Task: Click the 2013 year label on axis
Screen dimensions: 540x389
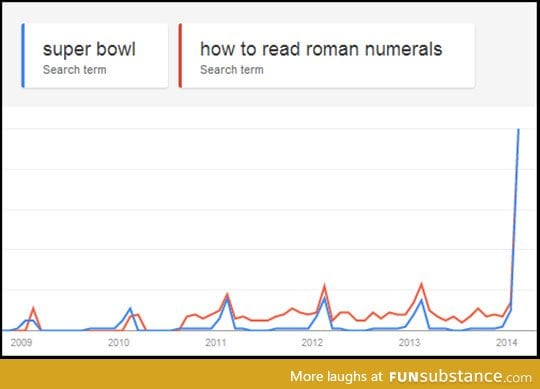Action: [x=409, y=343]
